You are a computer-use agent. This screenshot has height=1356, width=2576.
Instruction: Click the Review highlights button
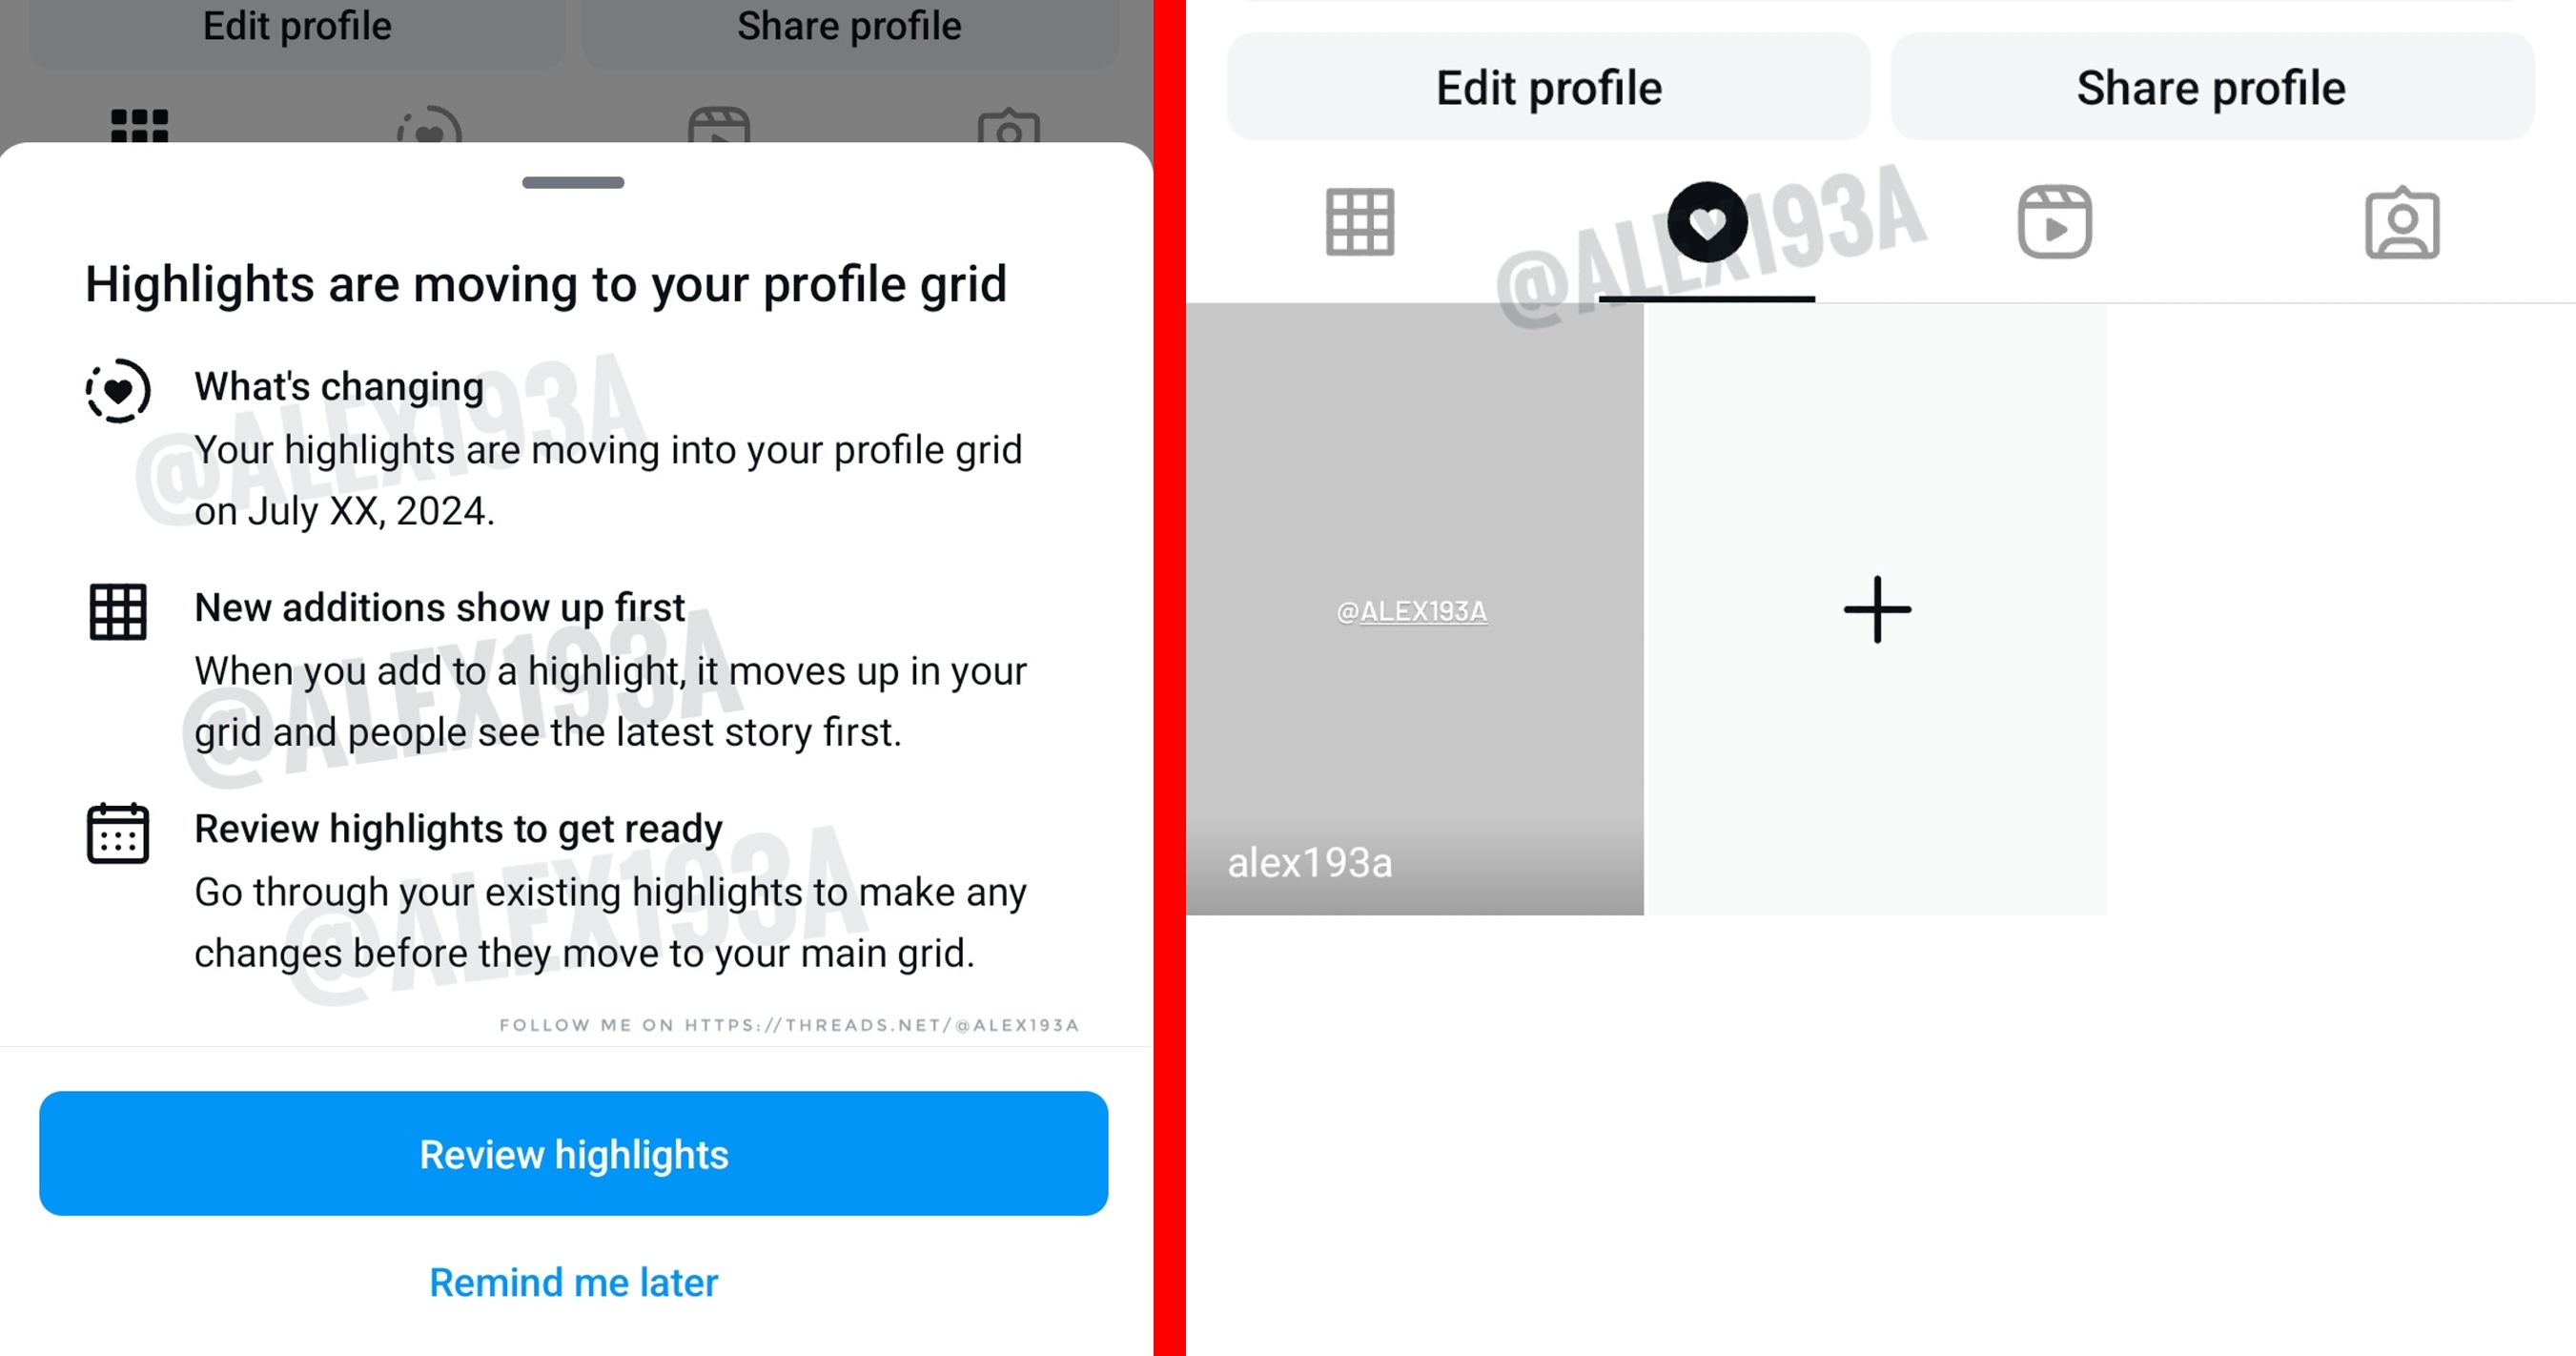click(572, 1155)
